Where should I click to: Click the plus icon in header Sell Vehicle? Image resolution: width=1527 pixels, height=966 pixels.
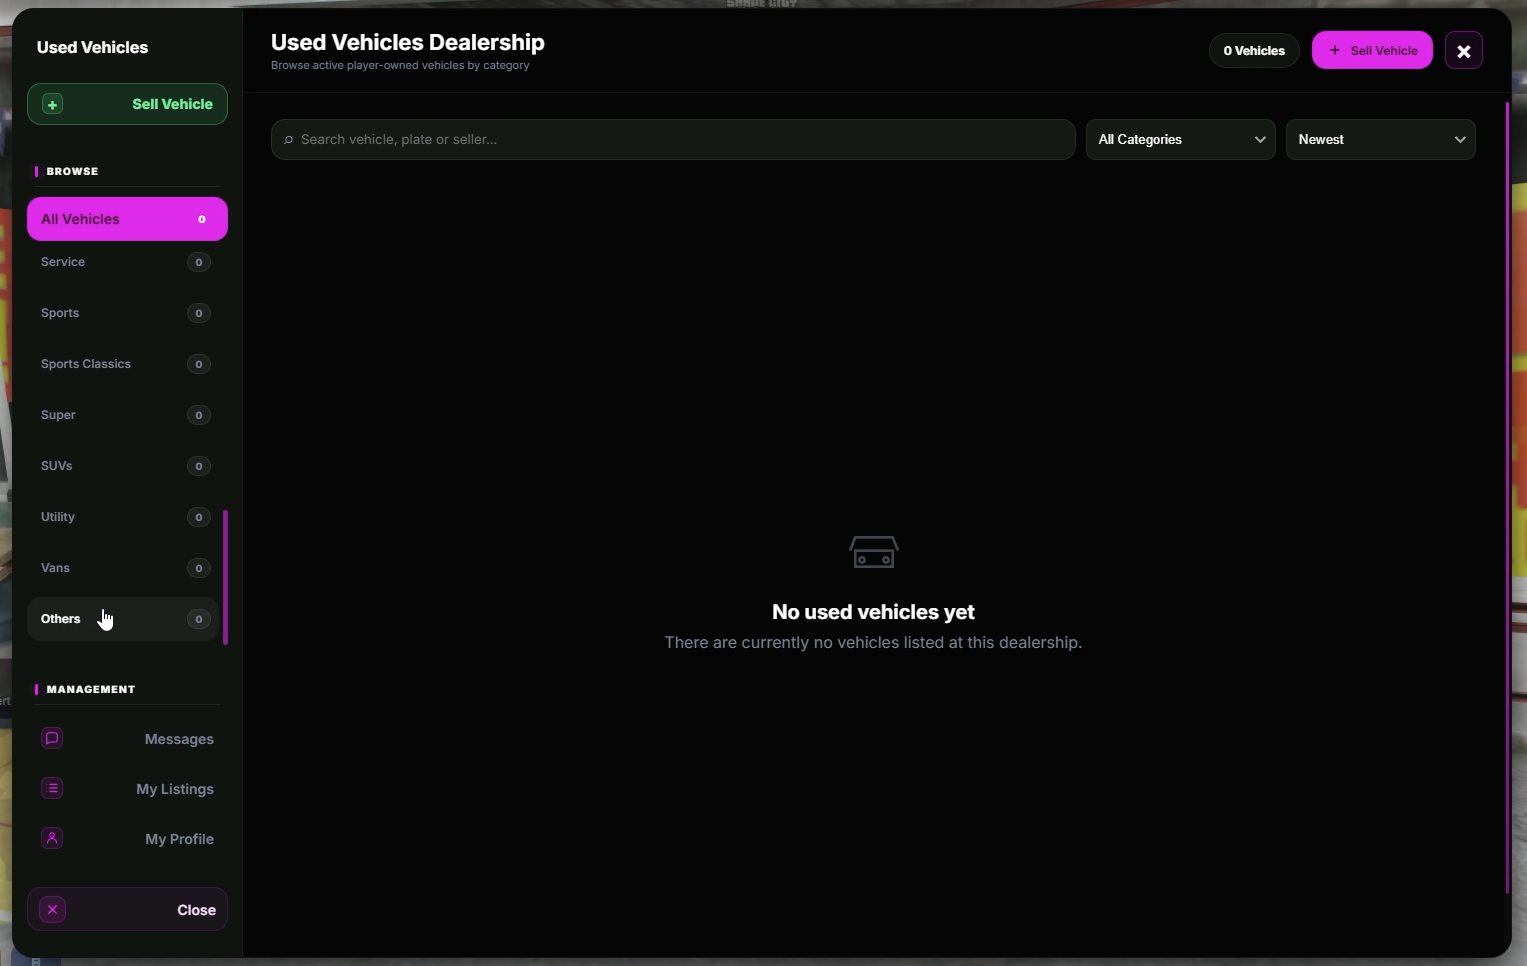(1334, 50)
